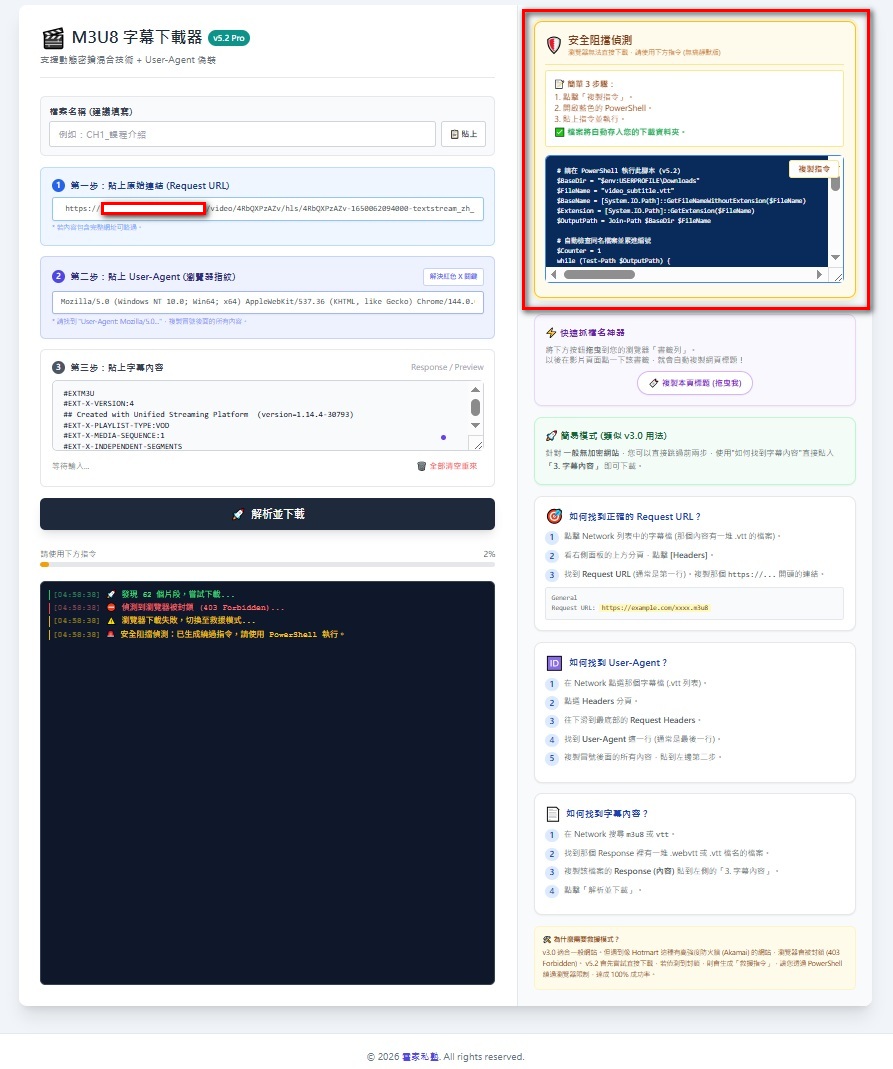This screenshot has width=893, height=1069.
Task: Click the 複製本頁標題 bookmarklet button
Action: coord(694,383)
